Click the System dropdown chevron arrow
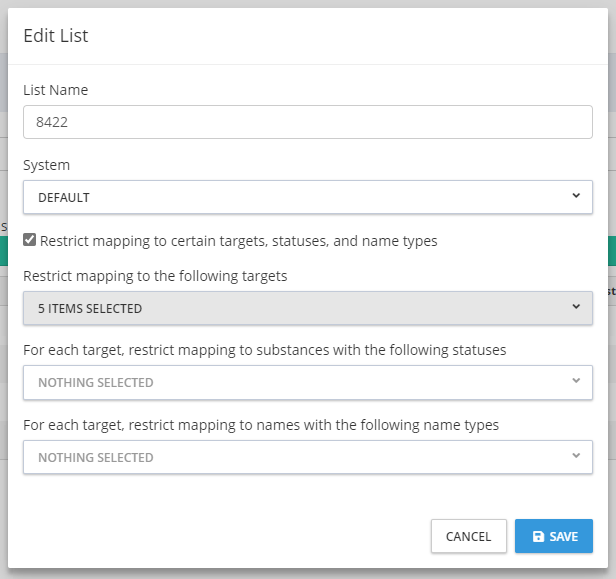 click(576, 196)
